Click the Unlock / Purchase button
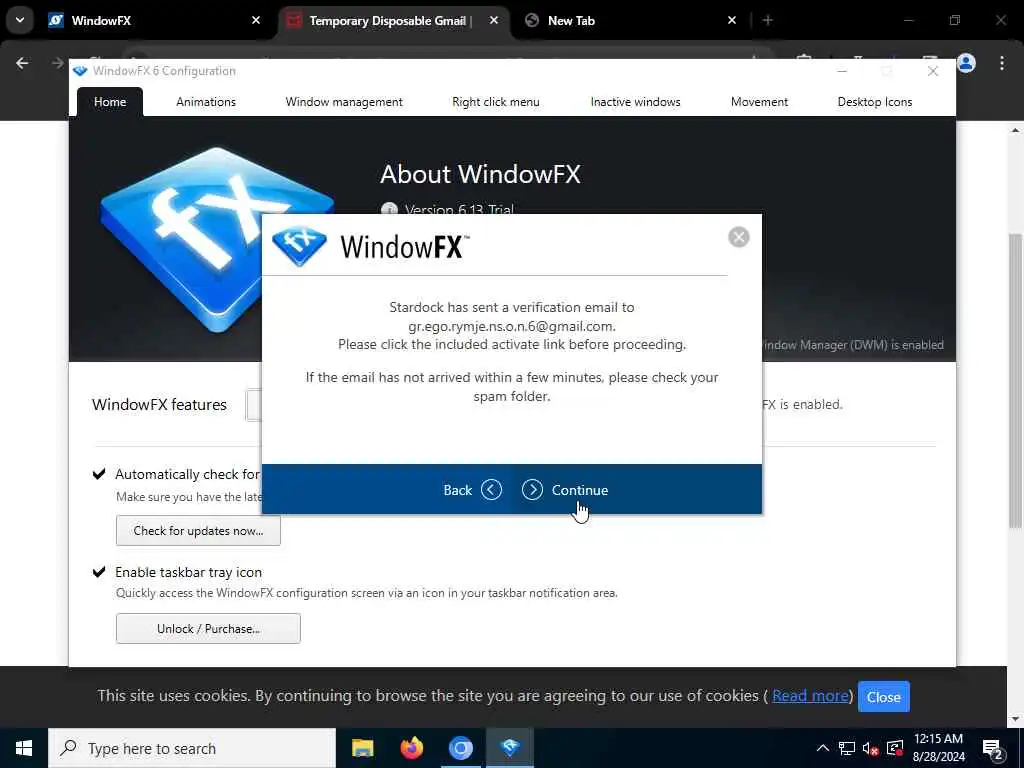The width and height of the screenshot is (1024, 768). tap(208, 628)
